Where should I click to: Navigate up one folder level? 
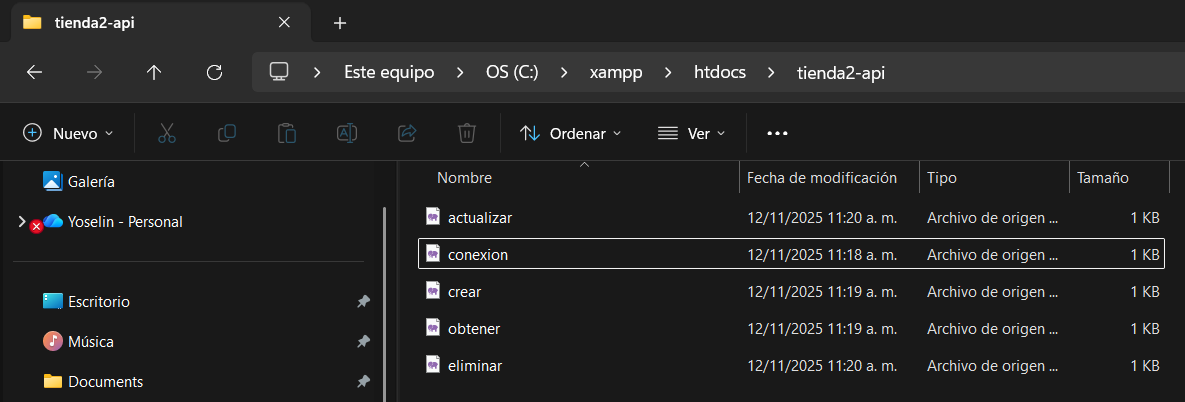pyautogui.click(x=154, y=73)
